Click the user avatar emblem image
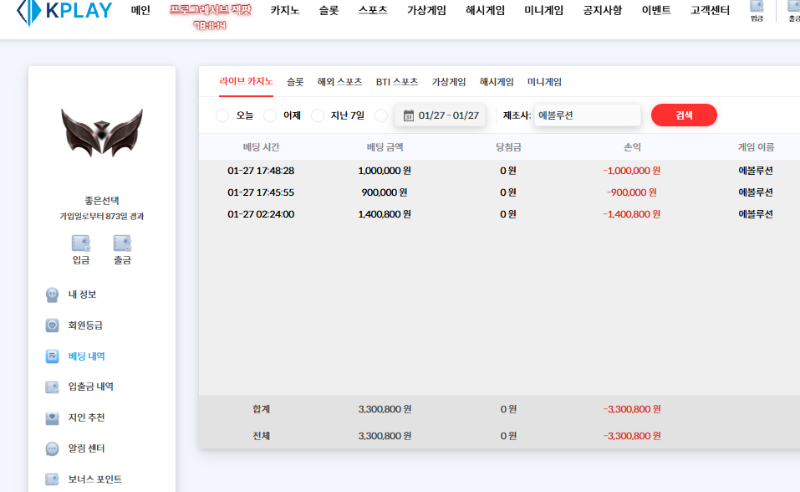800x492 pixels. (102, 134)
